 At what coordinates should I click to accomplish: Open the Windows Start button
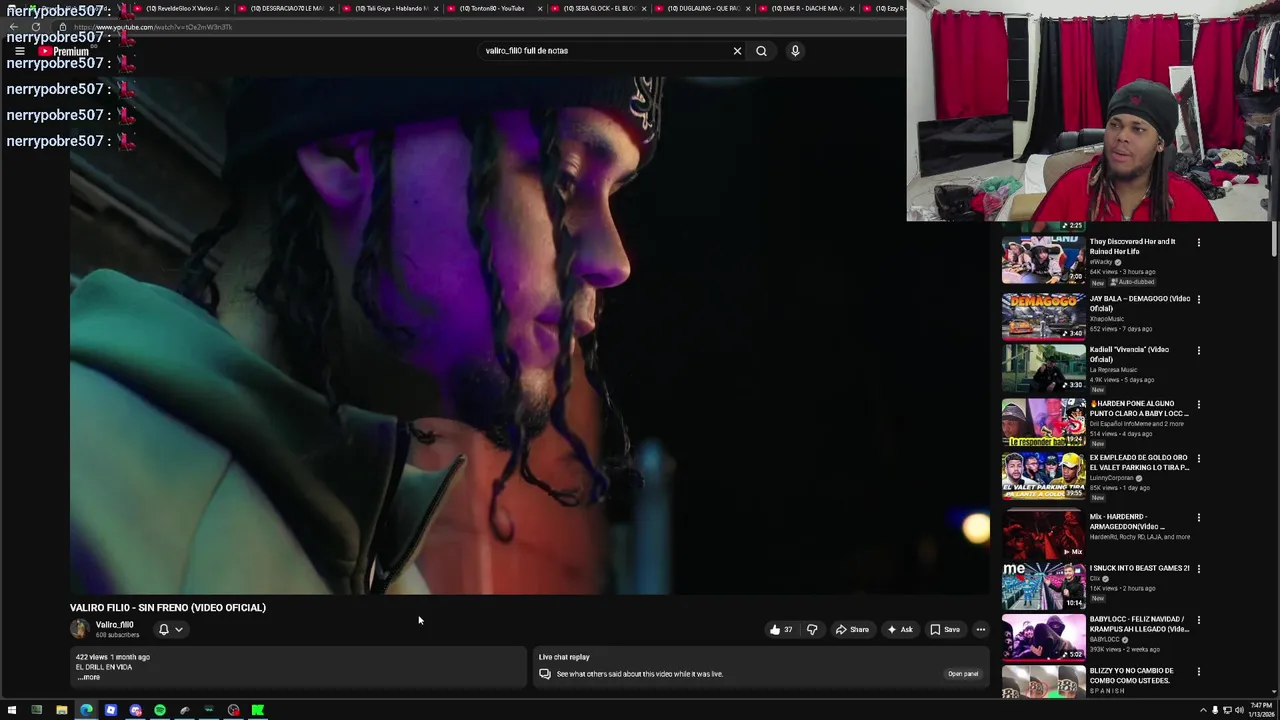pos(12,710)
